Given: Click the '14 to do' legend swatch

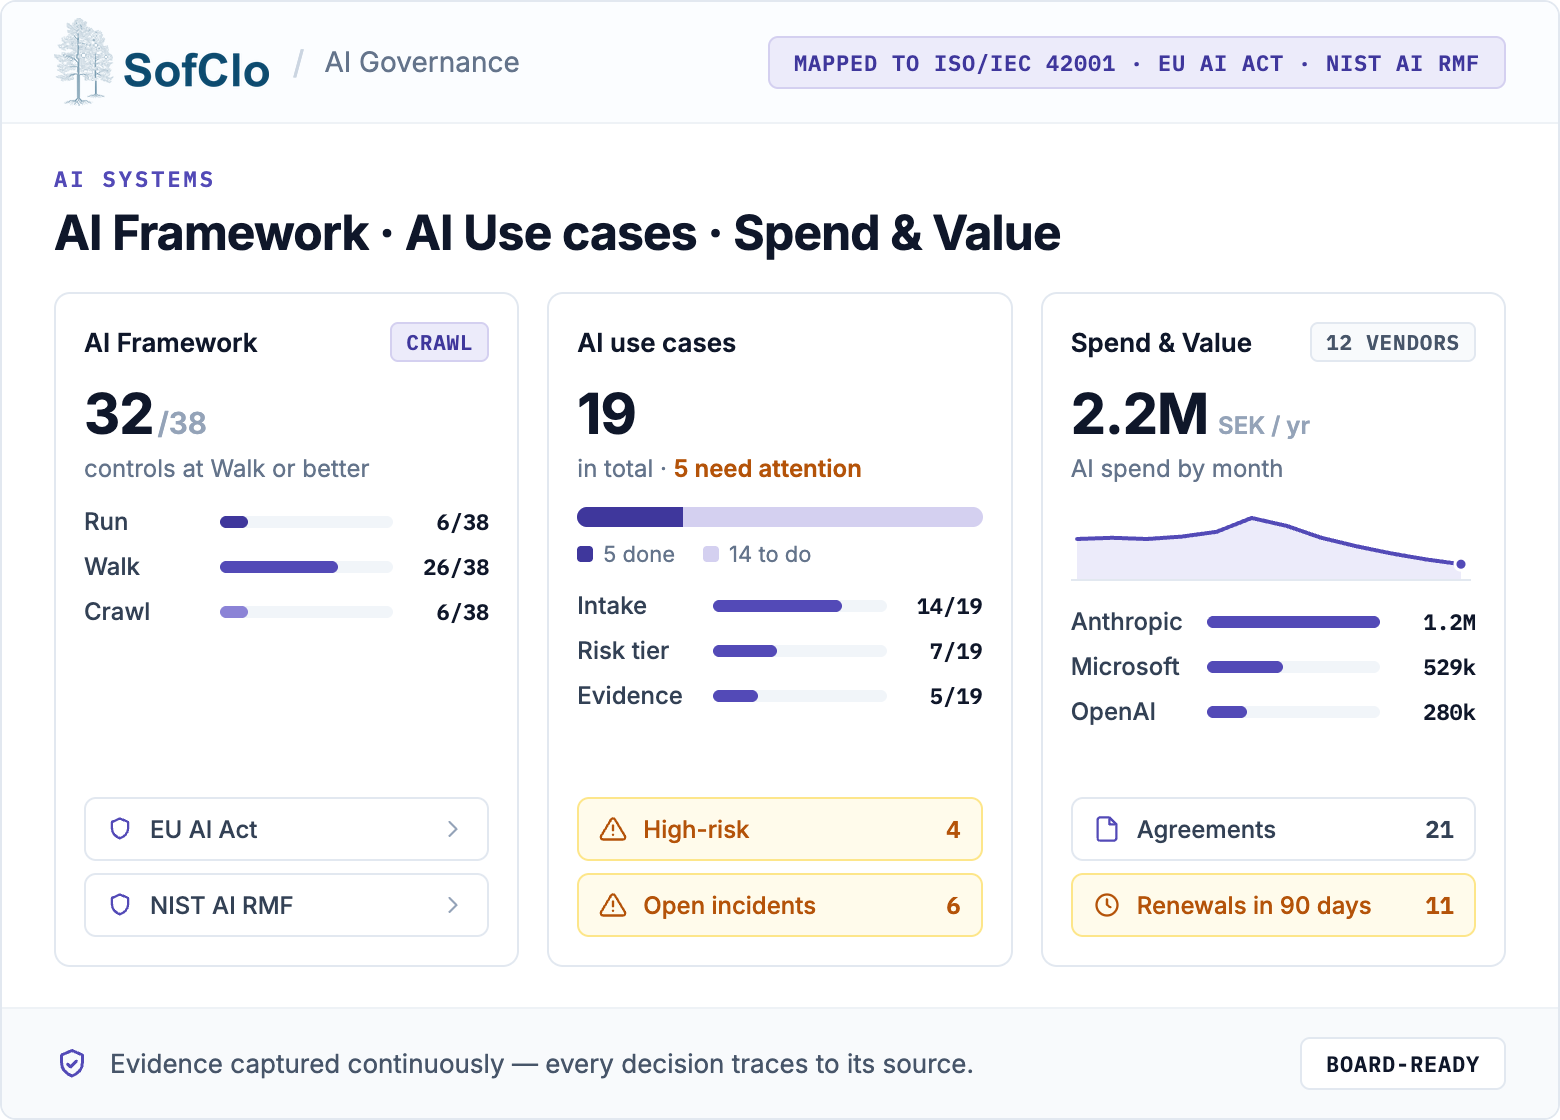Looking at the screenshot, I should [x=711, y=554].
